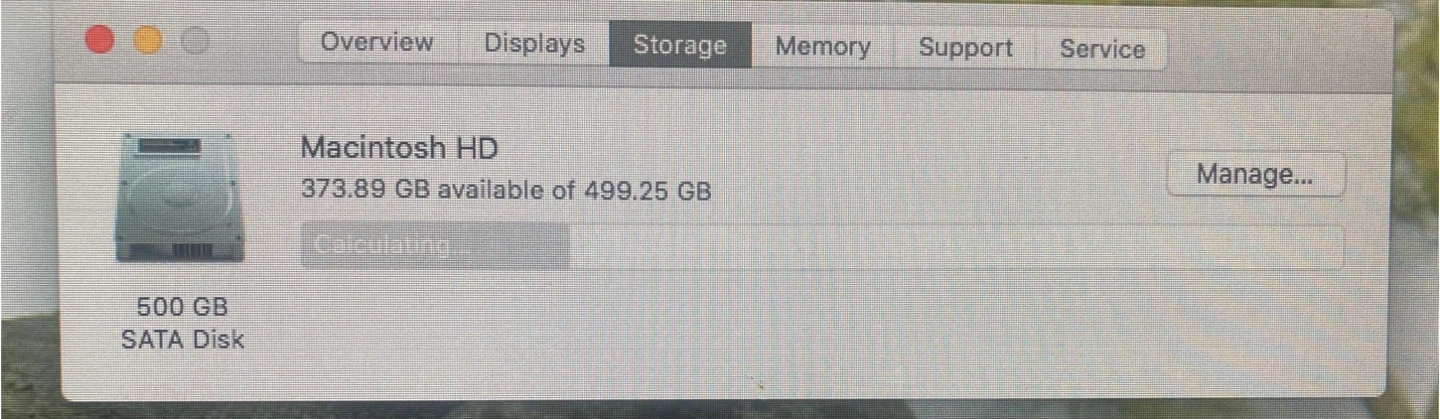Switch to the Displays tab

tap(534, 44)
